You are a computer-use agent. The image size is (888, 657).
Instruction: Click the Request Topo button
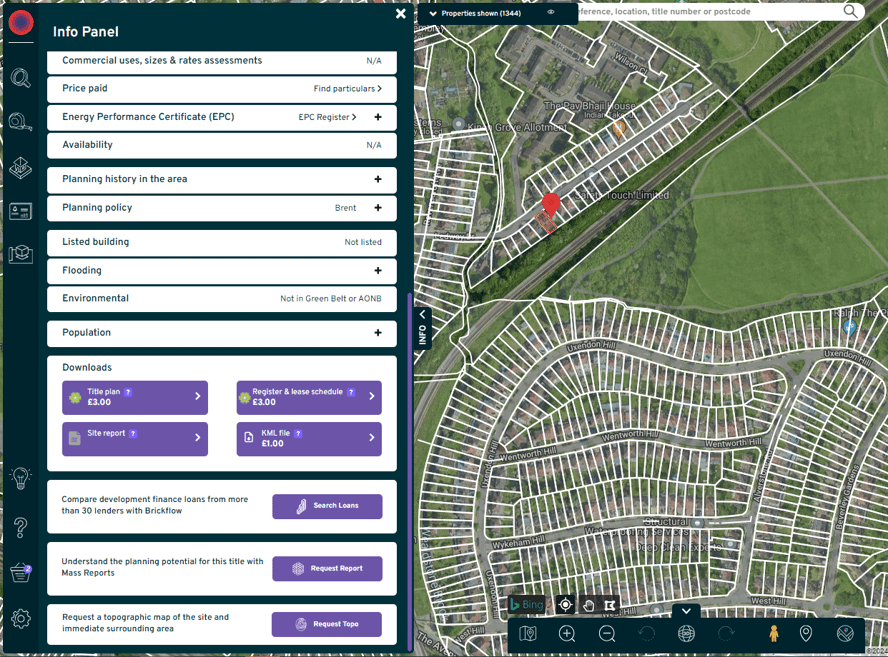click(327, 624)
